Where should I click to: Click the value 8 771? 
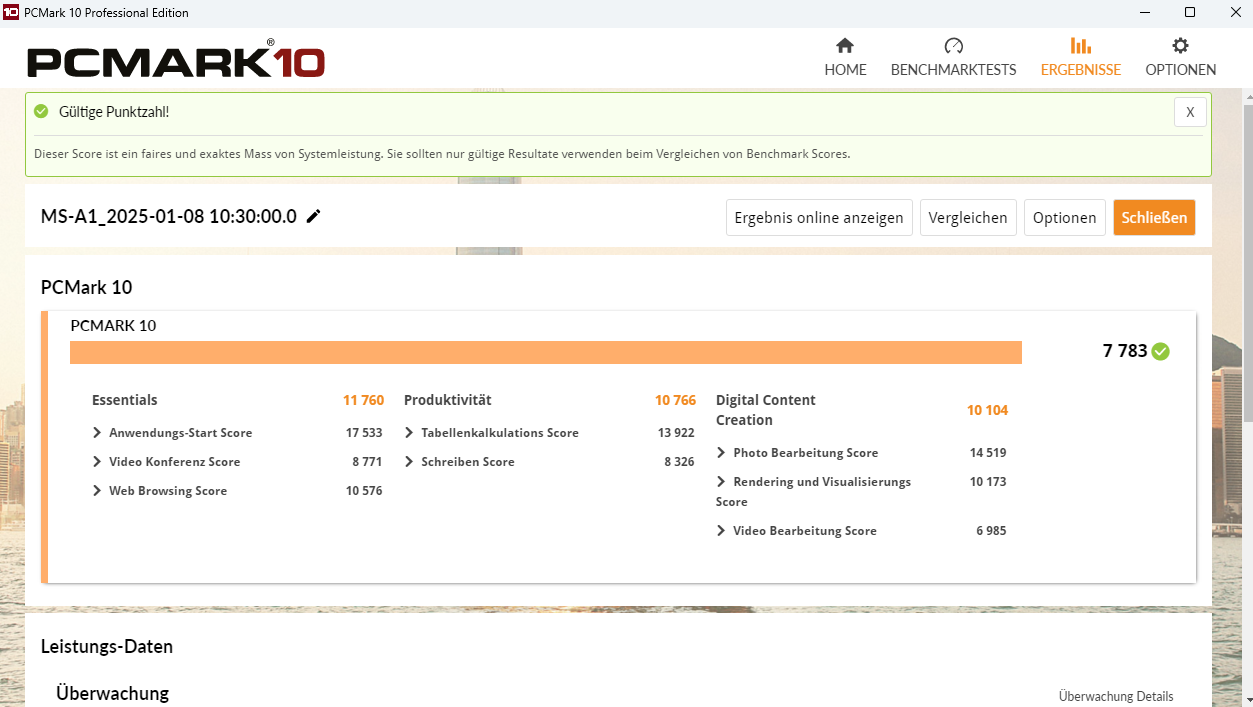[x=367, y=462]
